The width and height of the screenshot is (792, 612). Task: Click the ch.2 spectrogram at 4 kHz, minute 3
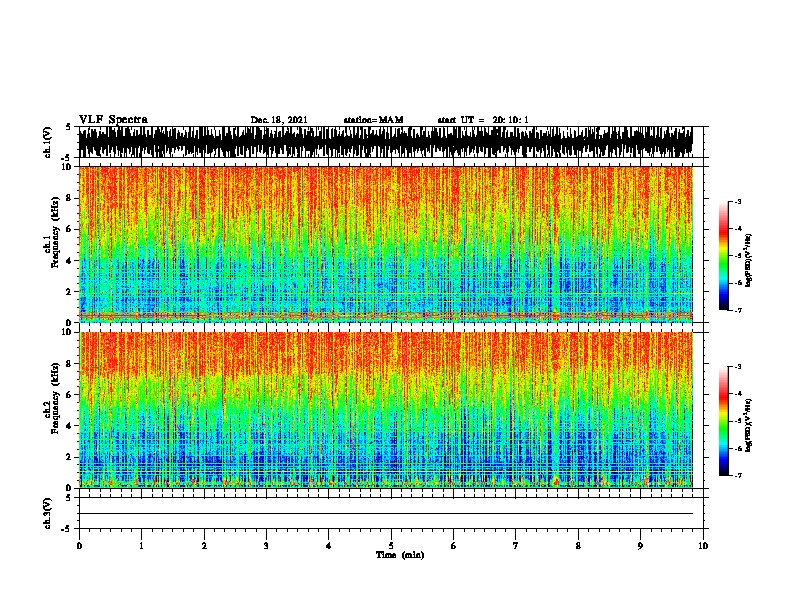tap(266, 426)
